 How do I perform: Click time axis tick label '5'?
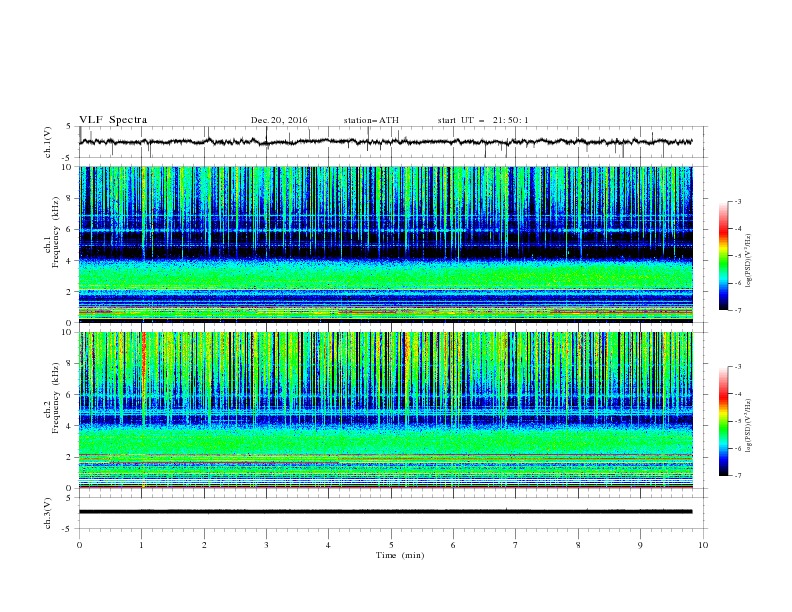(391, 545)
